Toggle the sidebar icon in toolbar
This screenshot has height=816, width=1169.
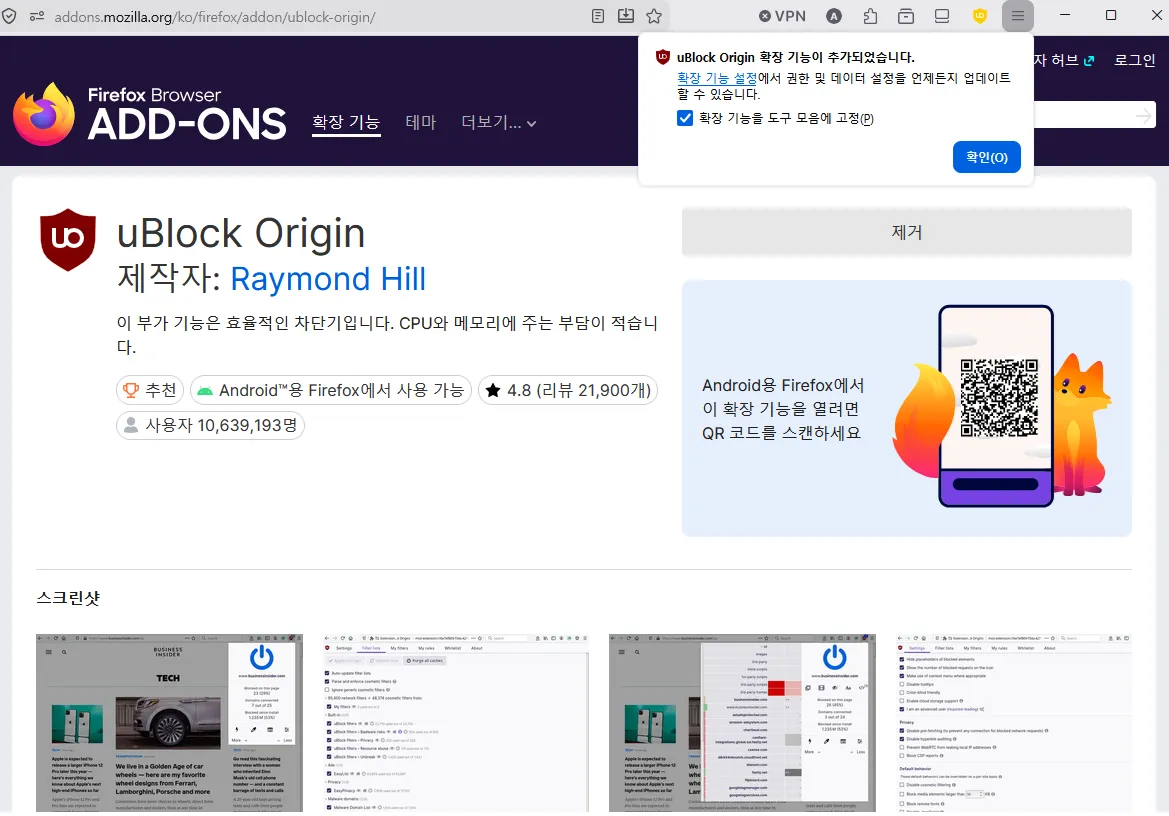[942, 16]
